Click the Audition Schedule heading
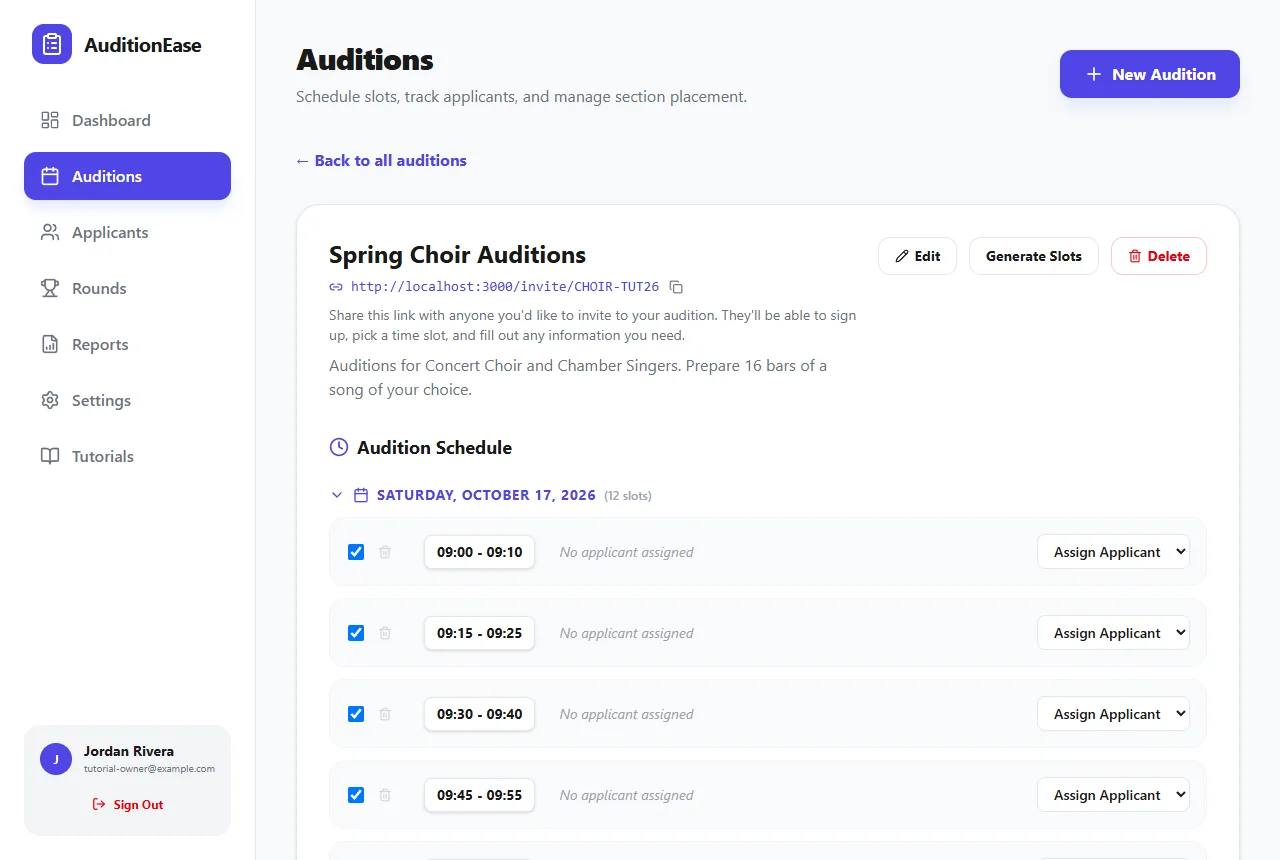1280x860 pixels. tap(434, 448)
